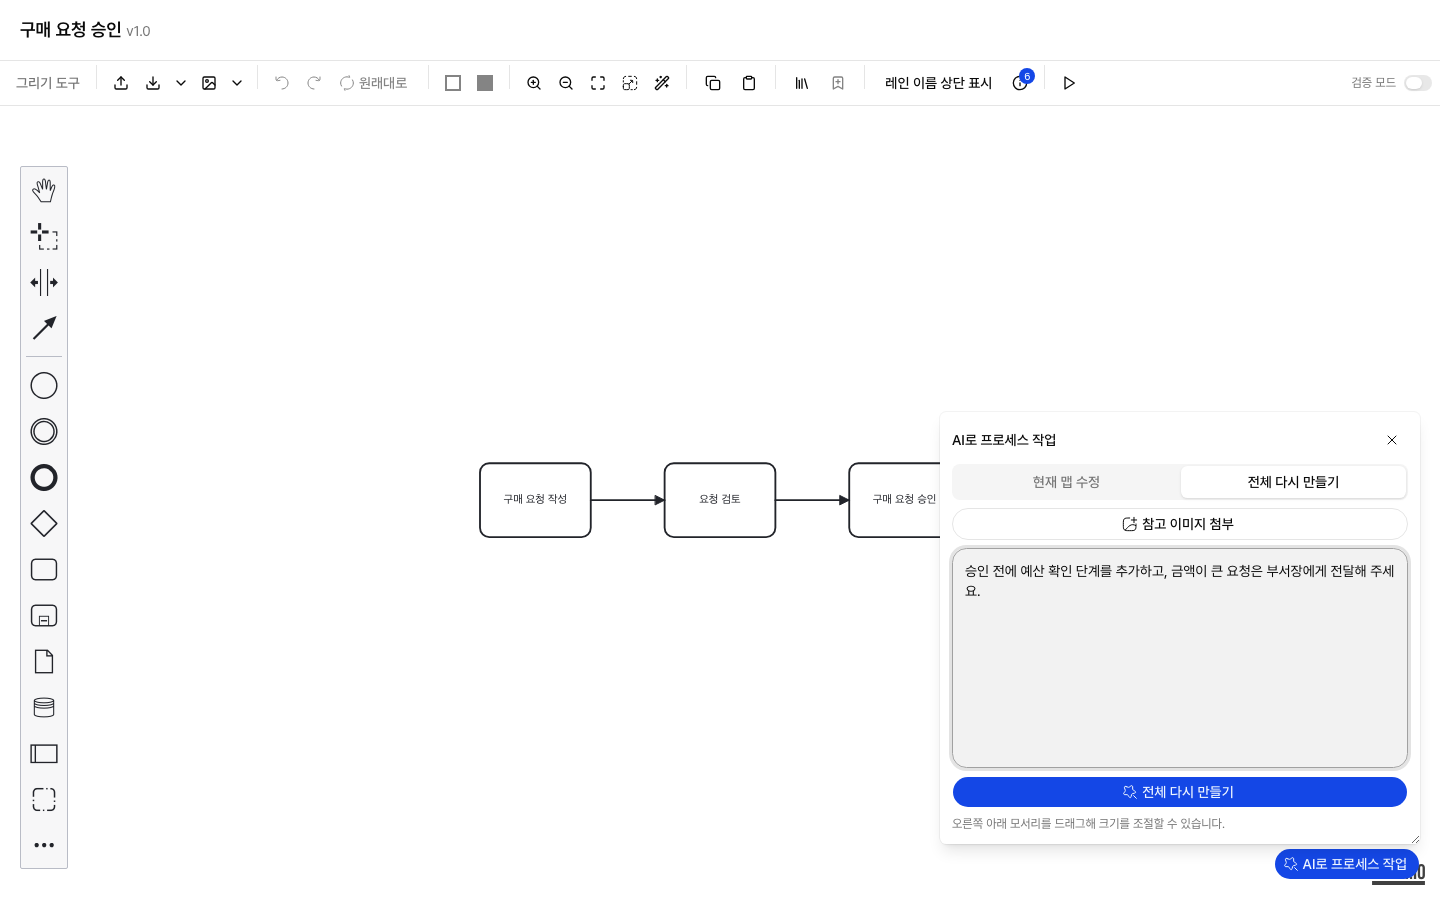Image resolution: width=1440 pixels, height=900 pixels.
Task: Click the 원래대로 reset button
Action: pyautogui.click(x=373, y=83)
